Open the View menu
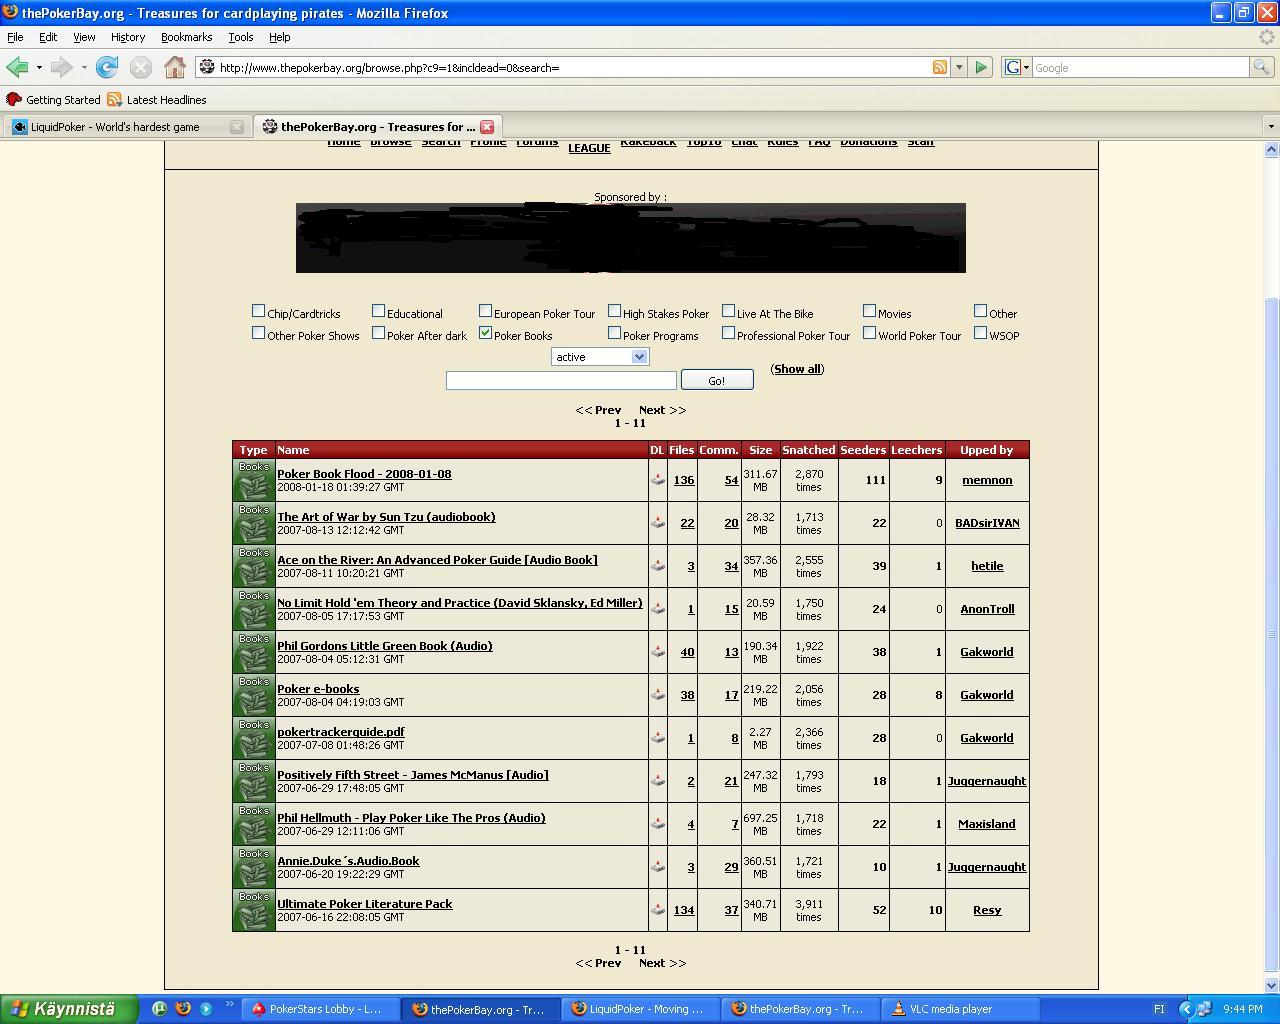 [84, 37]
